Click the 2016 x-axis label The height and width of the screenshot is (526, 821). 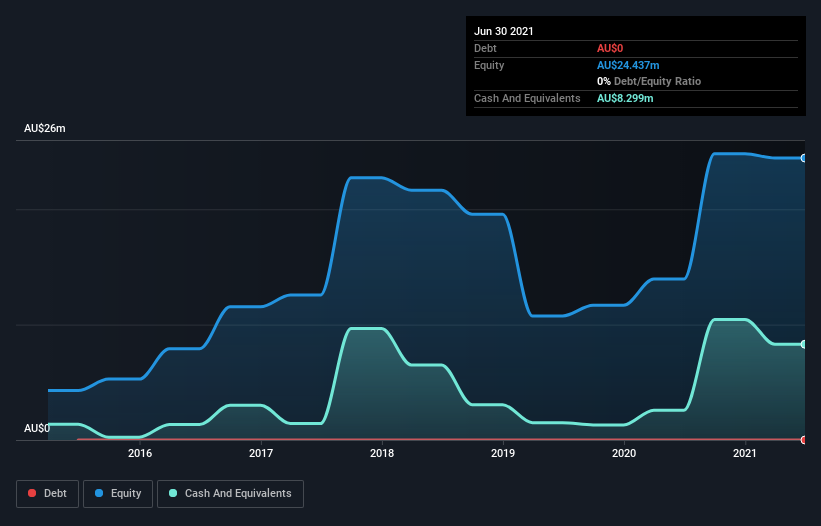[140, 453]
